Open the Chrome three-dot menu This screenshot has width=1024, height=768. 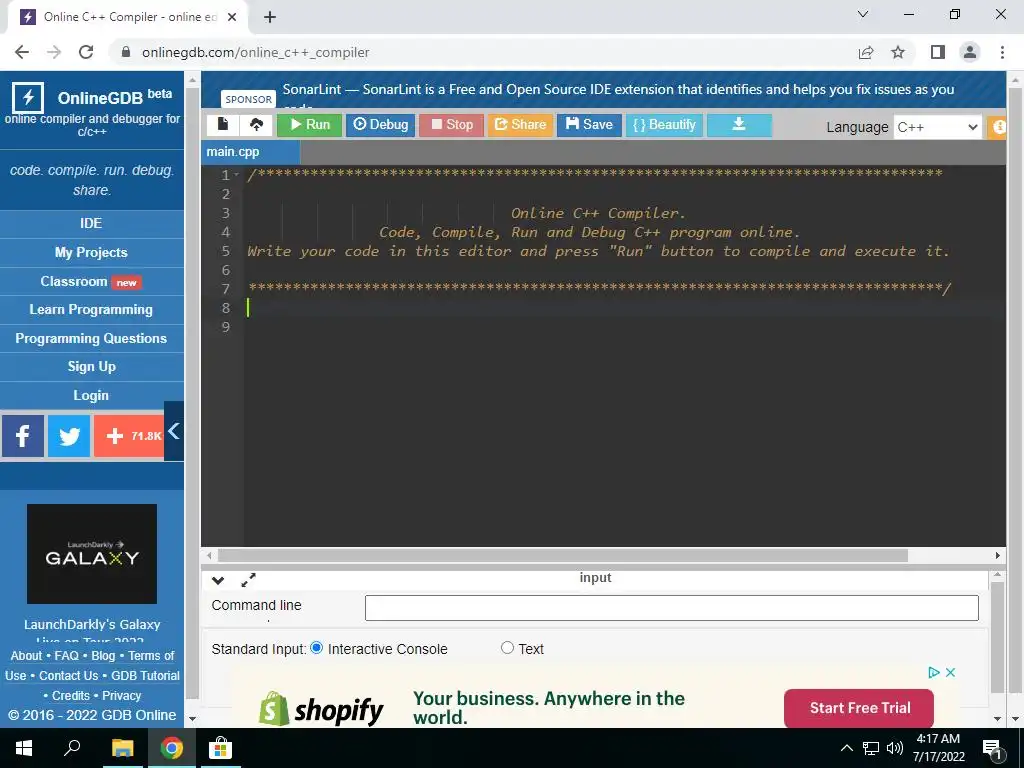[1002, 52]
